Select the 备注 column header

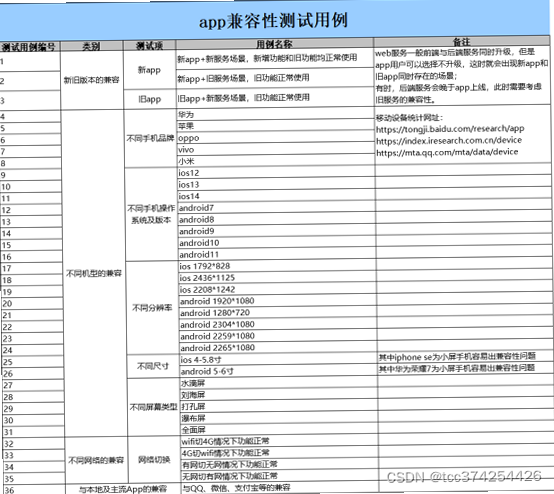[x=461, y=41]
